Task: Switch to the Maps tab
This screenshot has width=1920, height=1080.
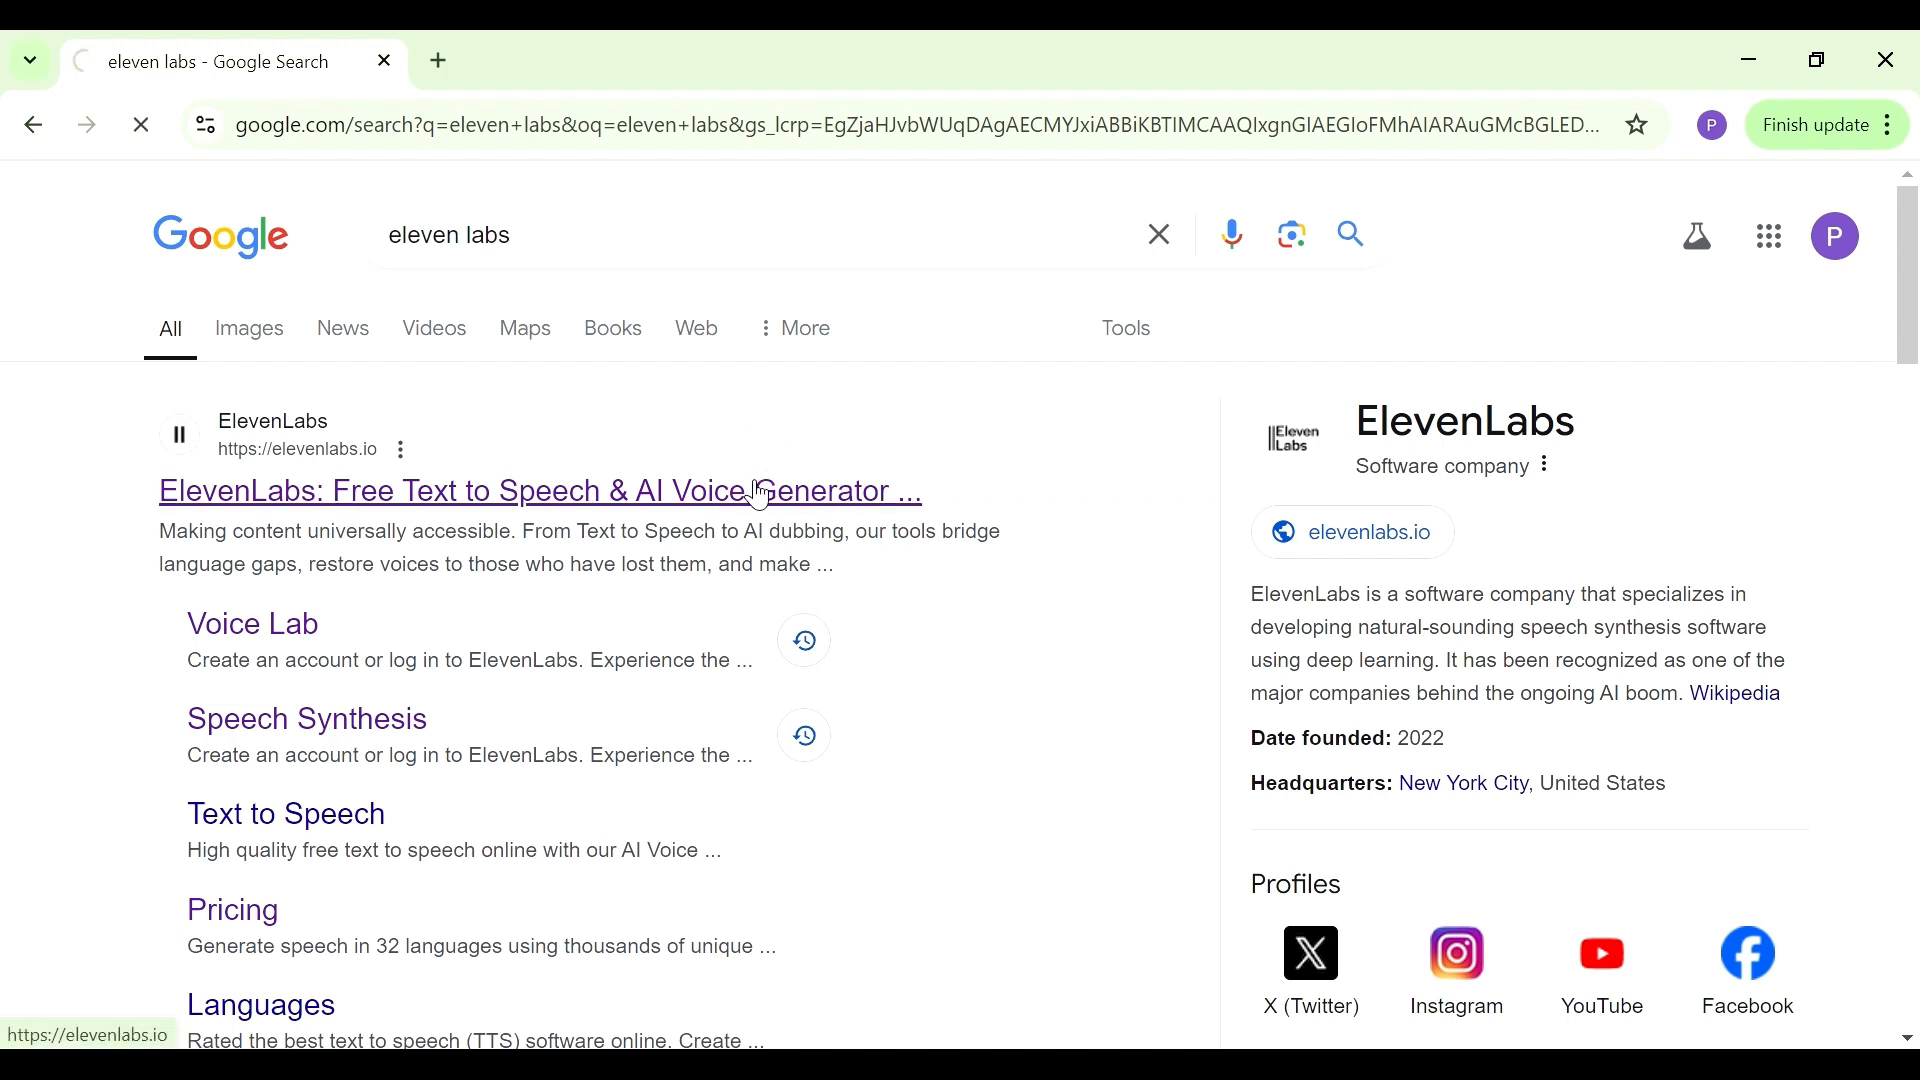Action: [527, 329]
